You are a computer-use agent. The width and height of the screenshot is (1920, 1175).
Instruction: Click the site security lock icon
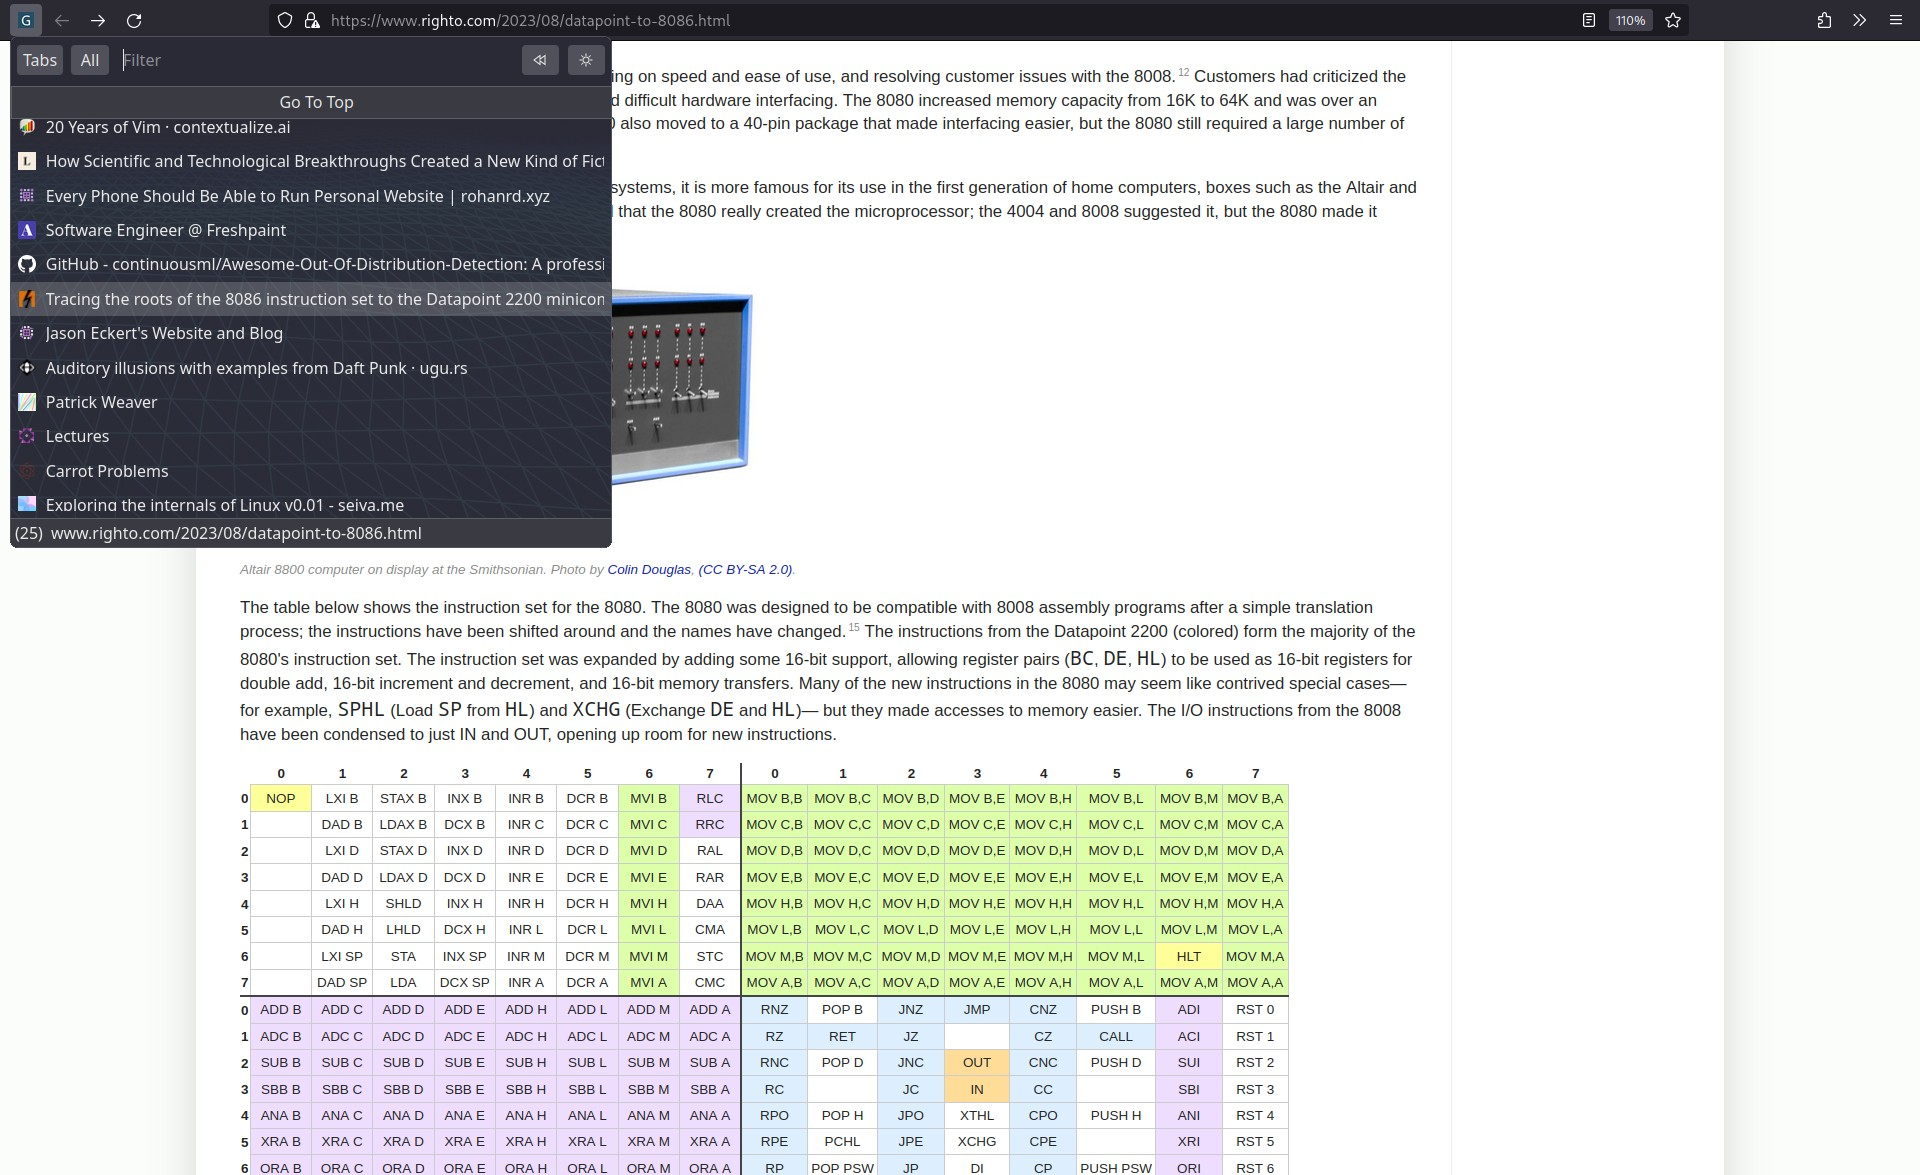tap(311, 20)
